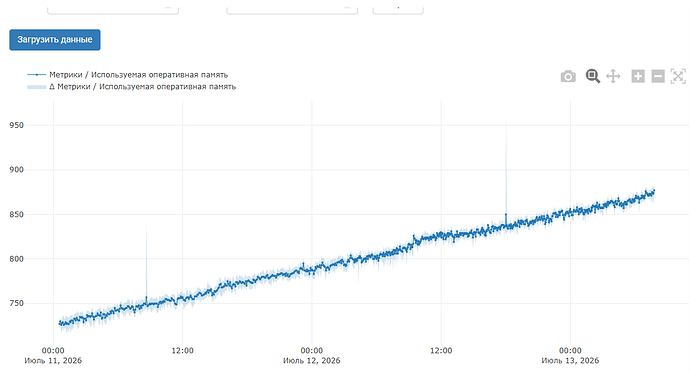Zoom in with the plus icon
Image resolution: width=690 pixels, height=377 pixels.
point(638,76)
